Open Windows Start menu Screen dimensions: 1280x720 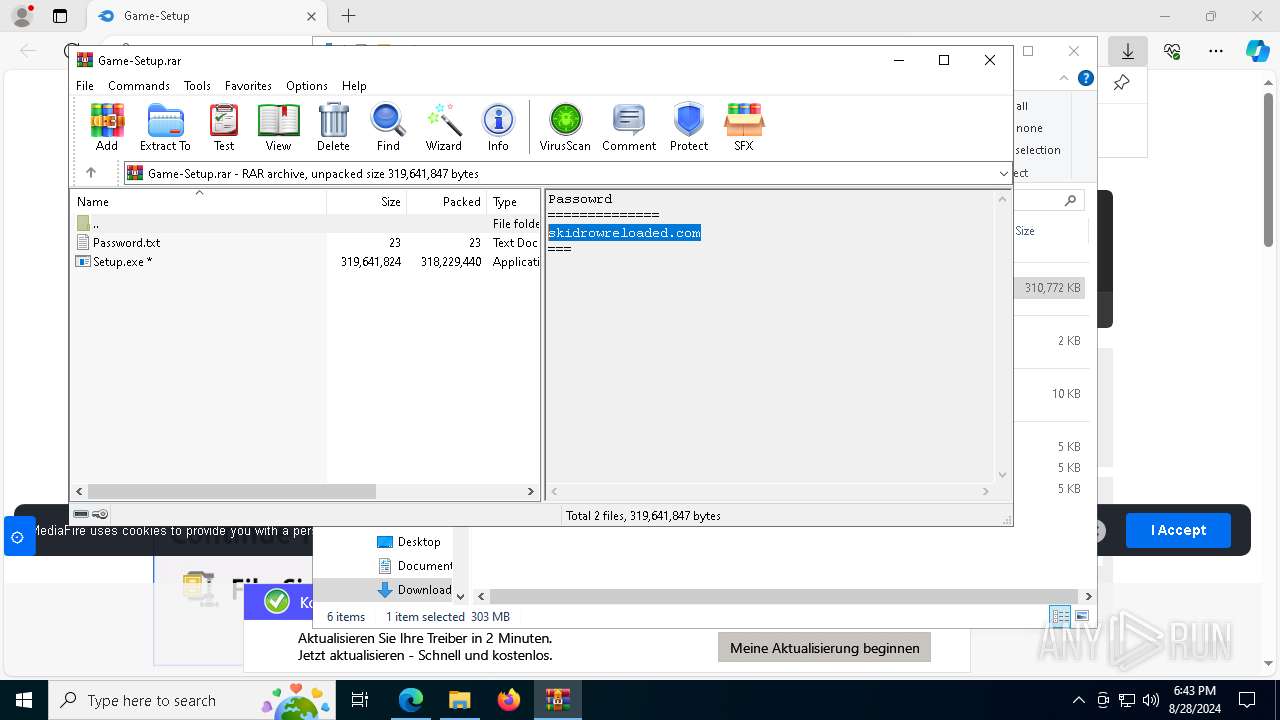[24, 700]
